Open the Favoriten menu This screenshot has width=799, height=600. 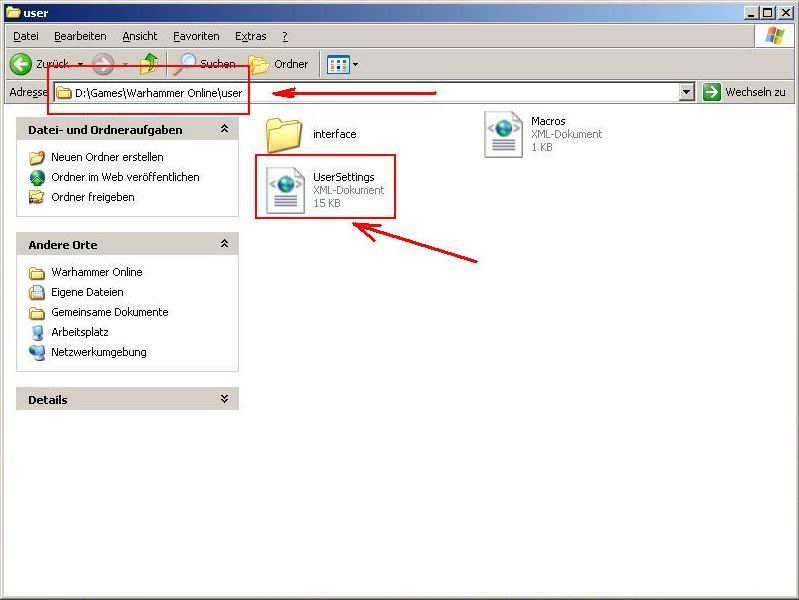coord(196,36)
